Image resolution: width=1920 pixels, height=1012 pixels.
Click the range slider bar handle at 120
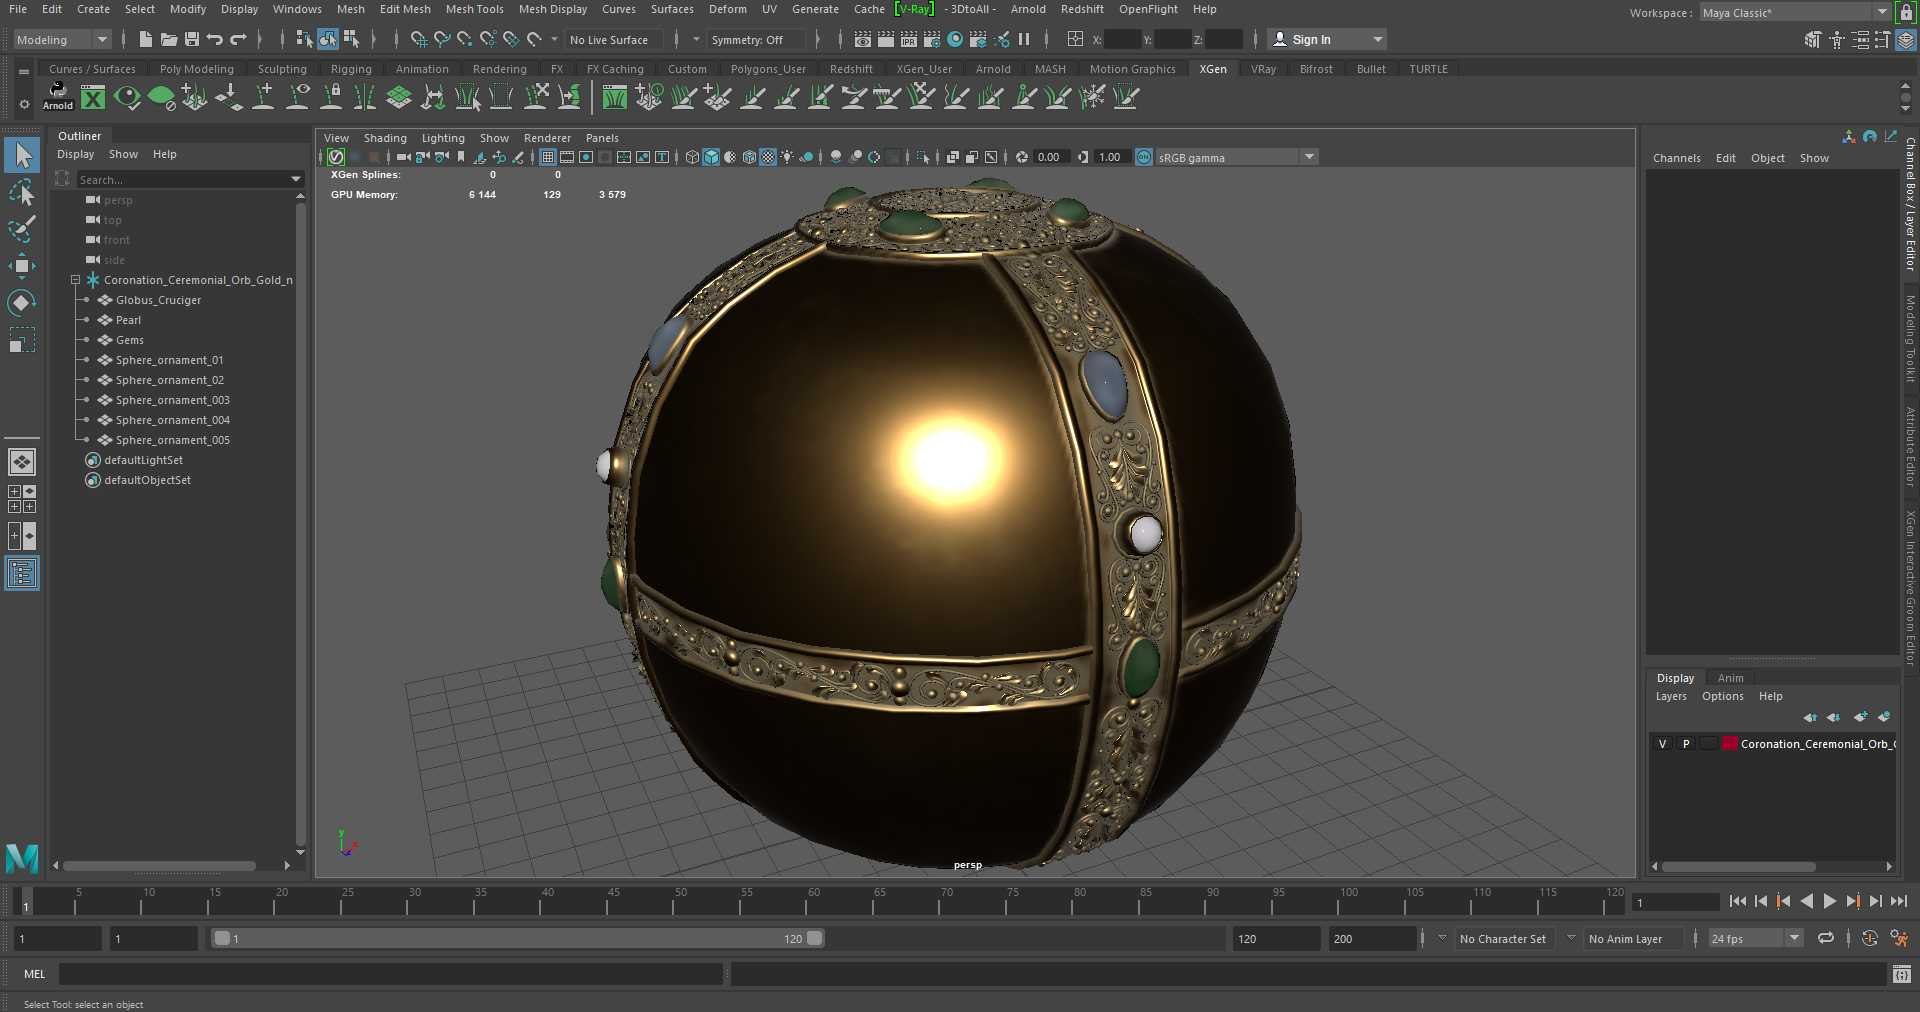(x=815, y=938)
